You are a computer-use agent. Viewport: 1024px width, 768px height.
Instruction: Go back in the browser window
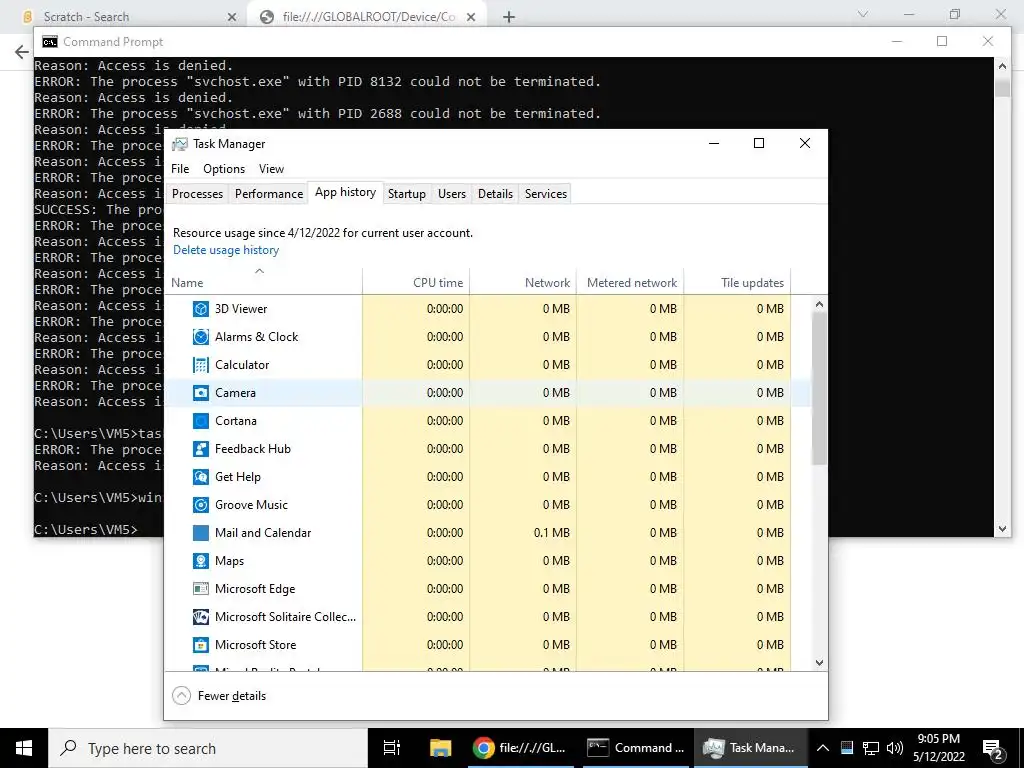pyautogui.click(x=22, y=52)
